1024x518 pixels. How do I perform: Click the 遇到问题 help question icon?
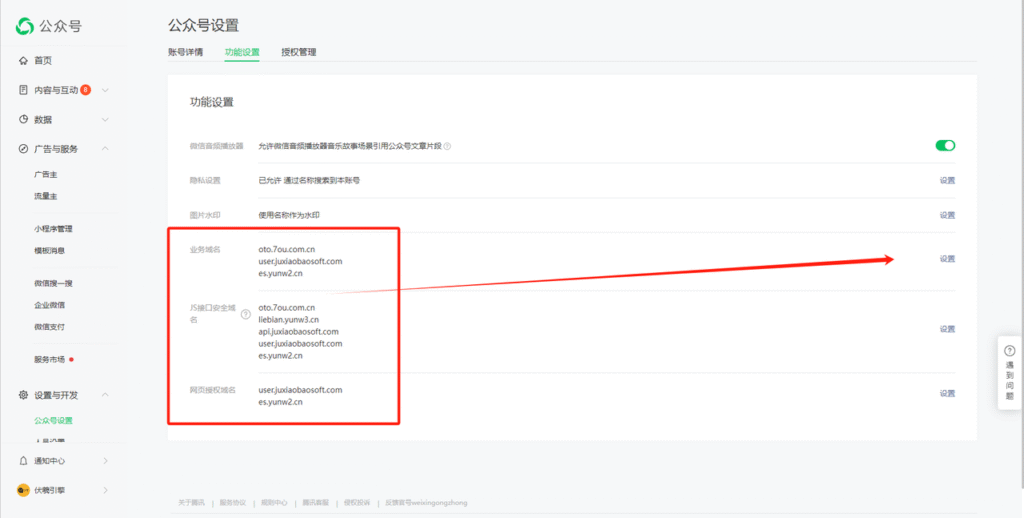[1009, 351]
